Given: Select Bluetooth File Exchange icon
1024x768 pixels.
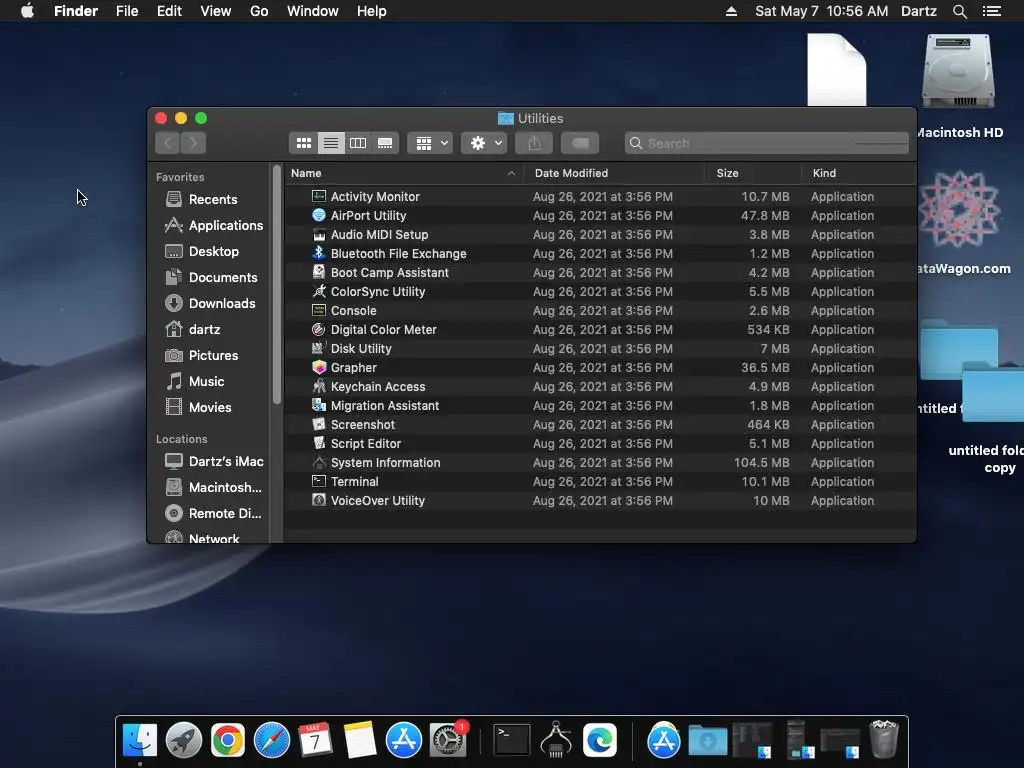Looking at the screenshot, I should 319,253.
